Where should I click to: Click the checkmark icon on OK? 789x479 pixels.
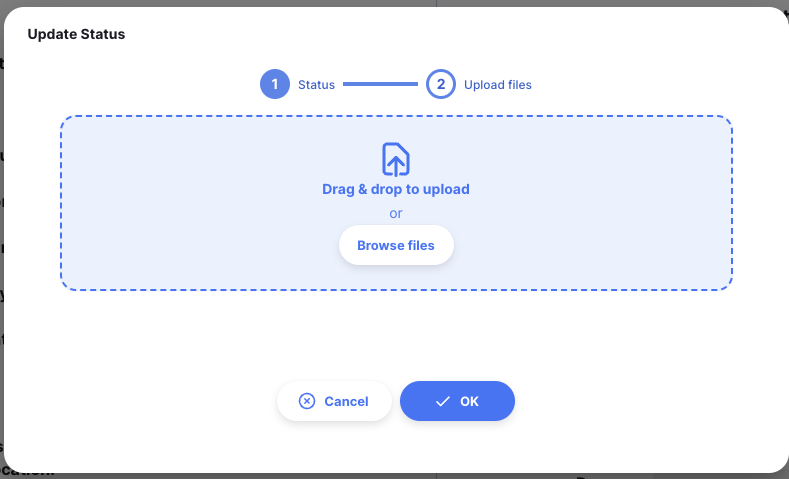click(x=442, y=401)
